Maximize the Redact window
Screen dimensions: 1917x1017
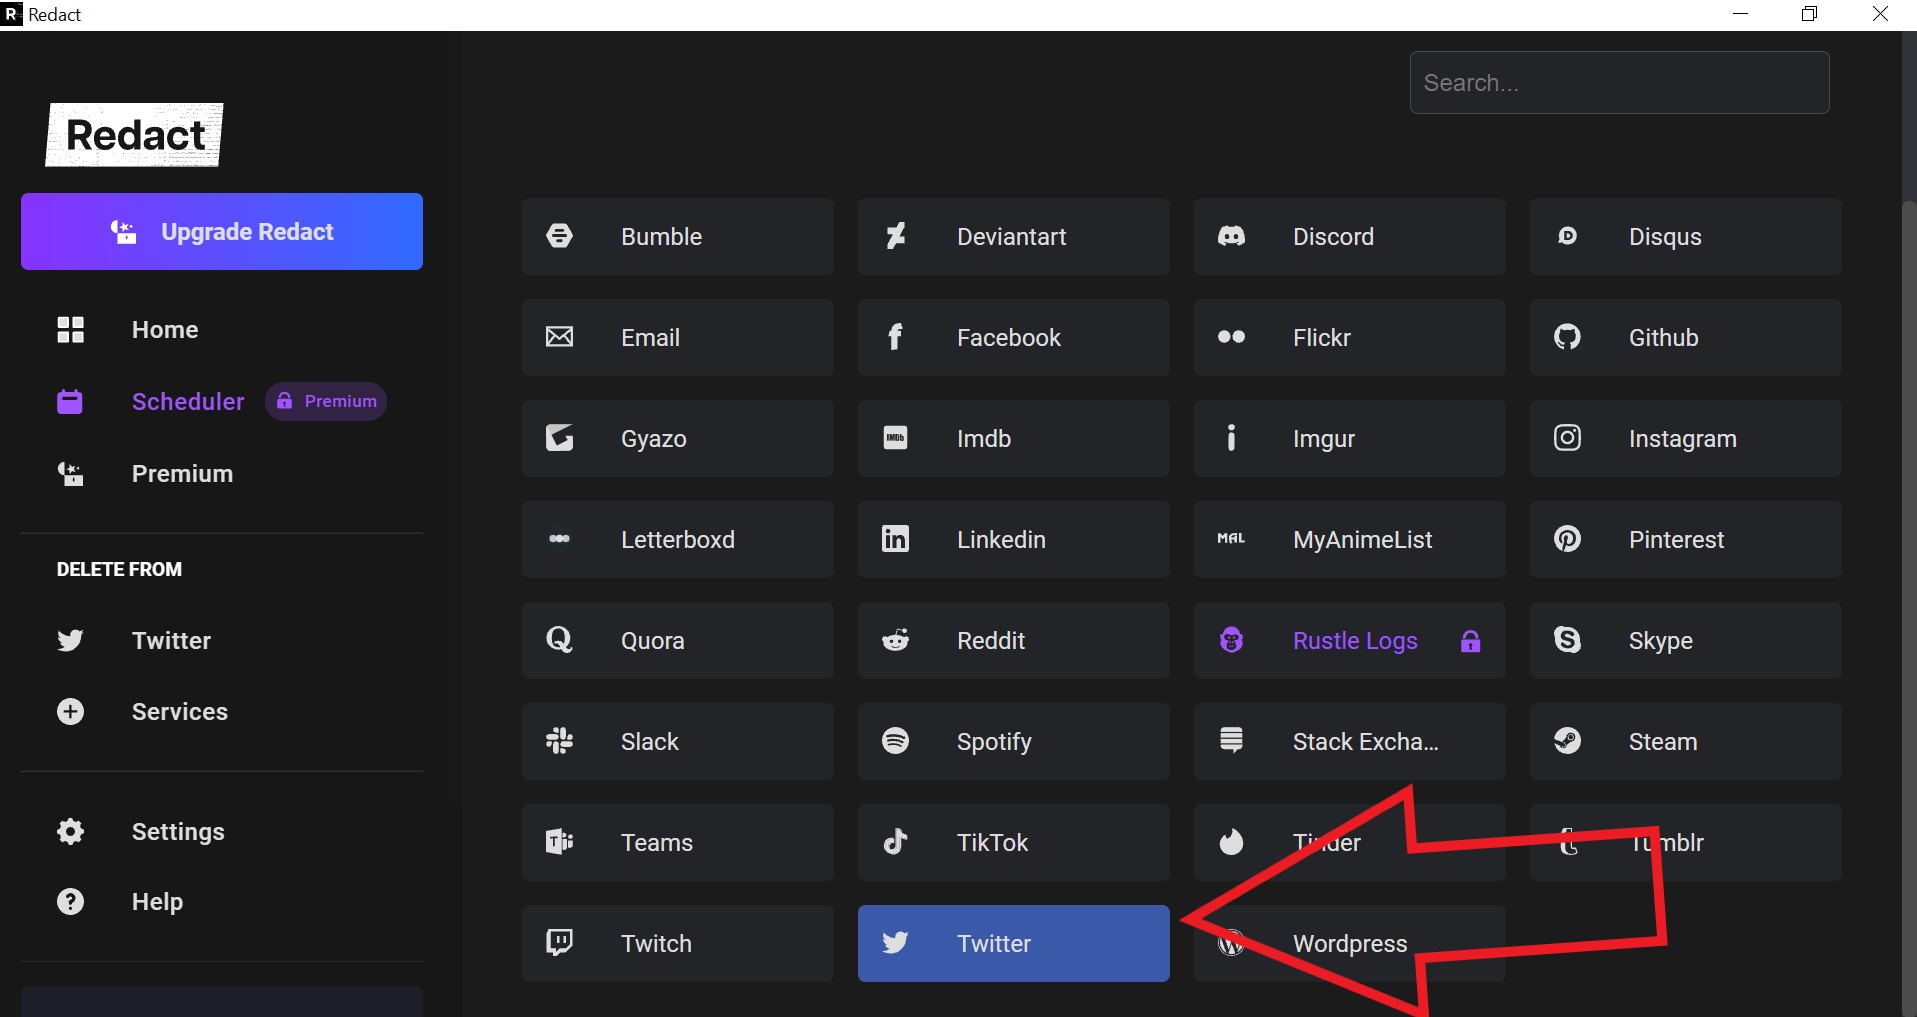click(x=1809, y=14)
